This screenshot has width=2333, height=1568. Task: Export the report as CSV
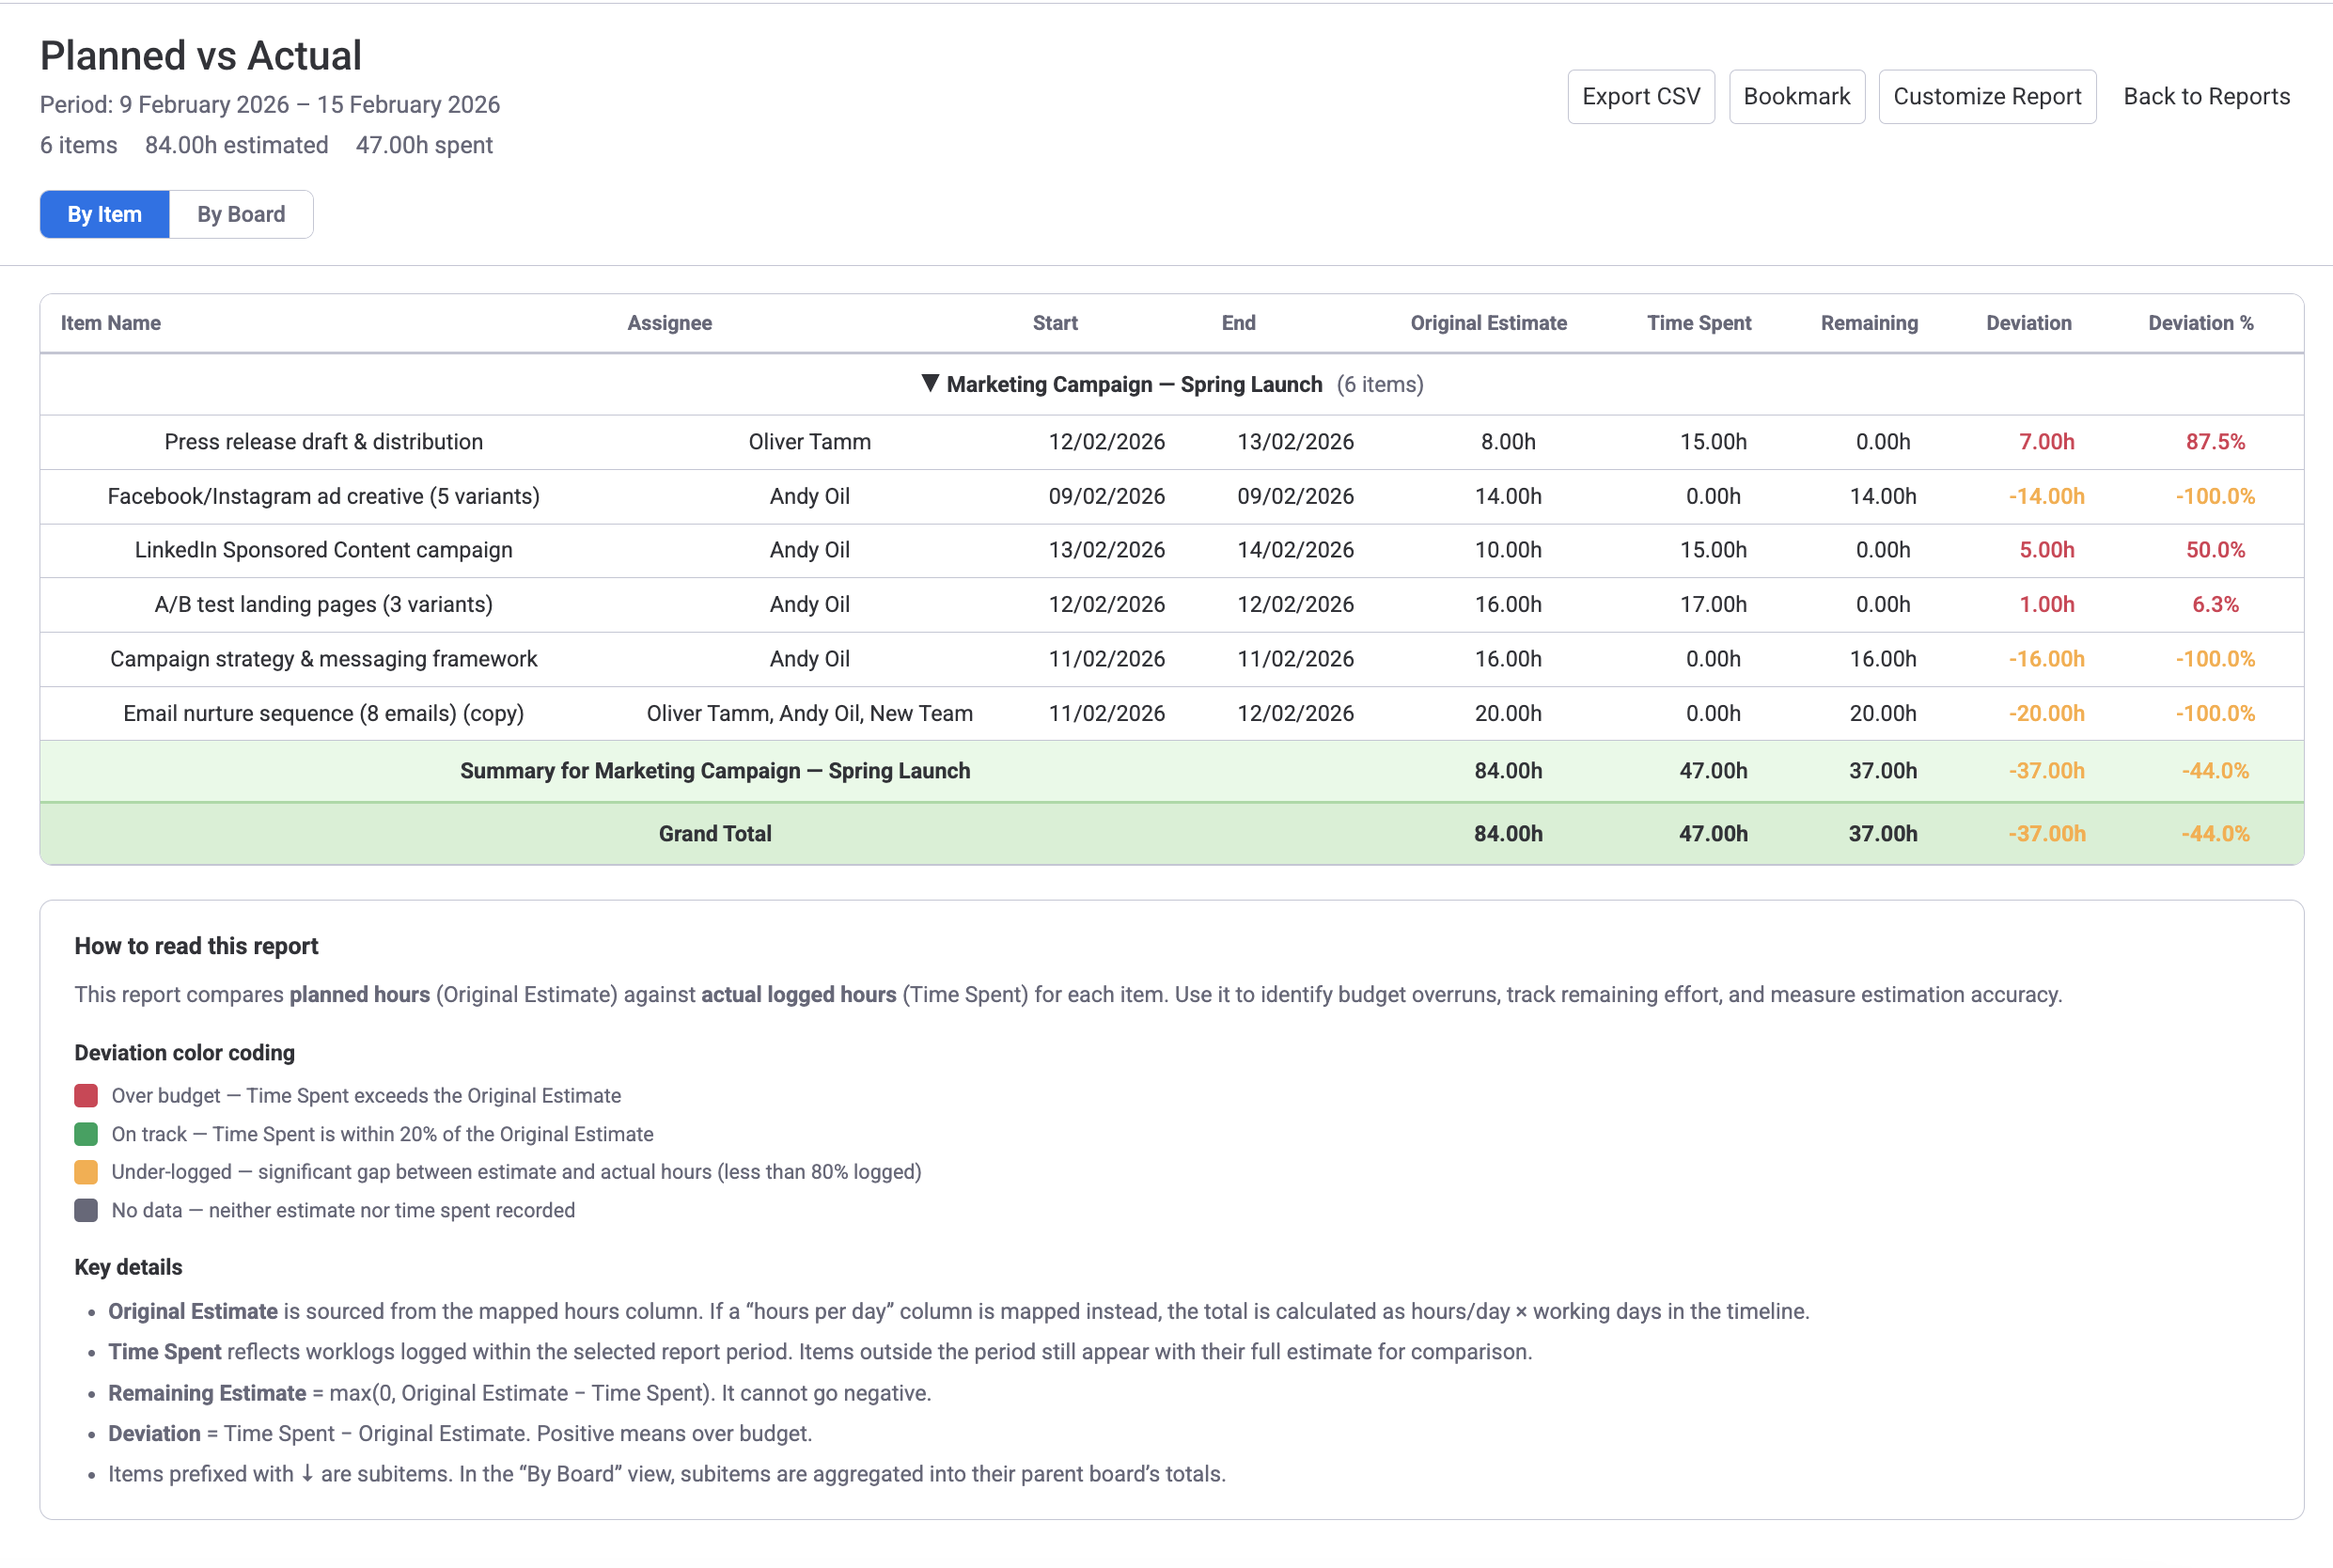pyautogui.click(x=1640, y=96)
